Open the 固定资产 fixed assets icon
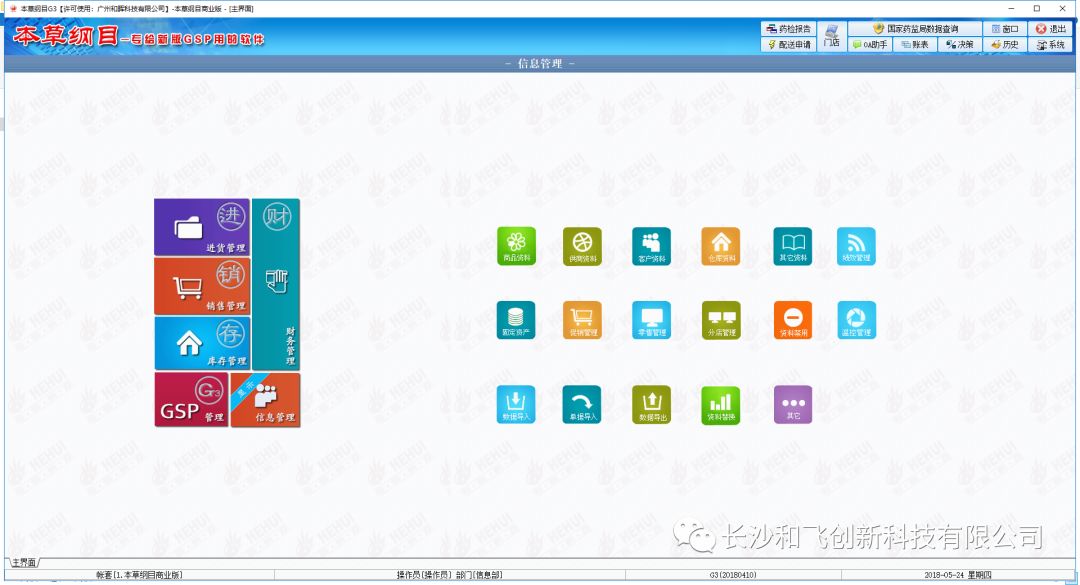Image resolution: width=1080 pixels, height=585 pixels. pyautogui.click(x=516, y=320)
